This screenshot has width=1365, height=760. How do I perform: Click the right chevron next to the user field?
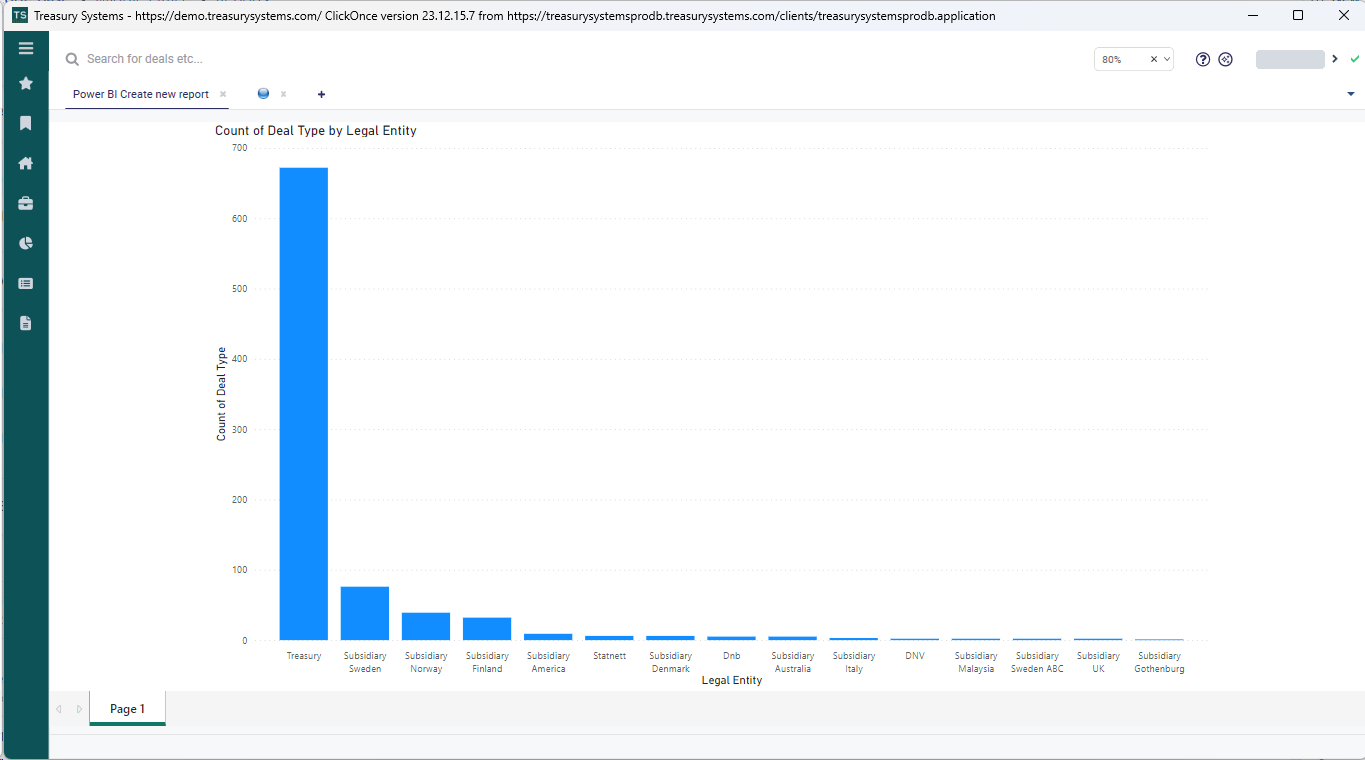(1335, 59)
